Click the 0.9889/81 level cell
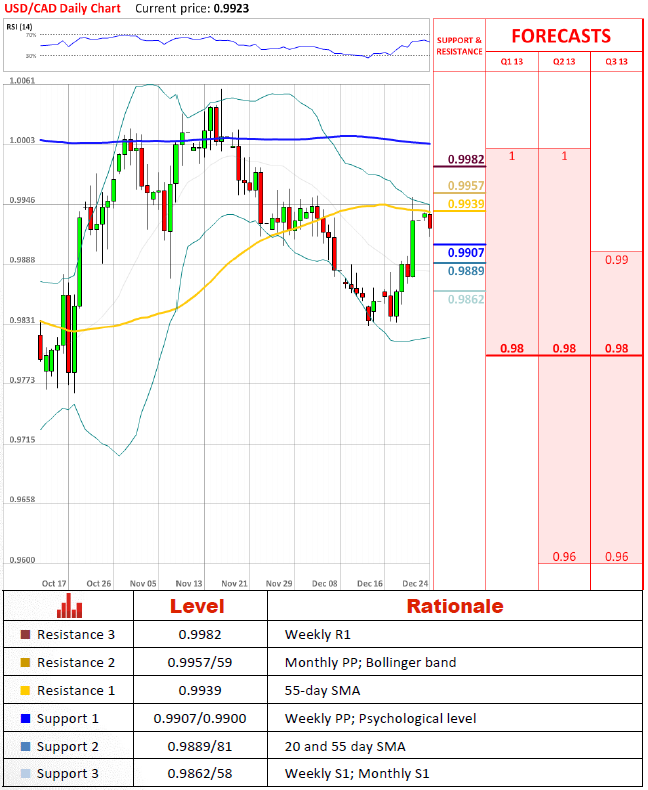Viewport: 648px width, 790px height. [200, 746]
